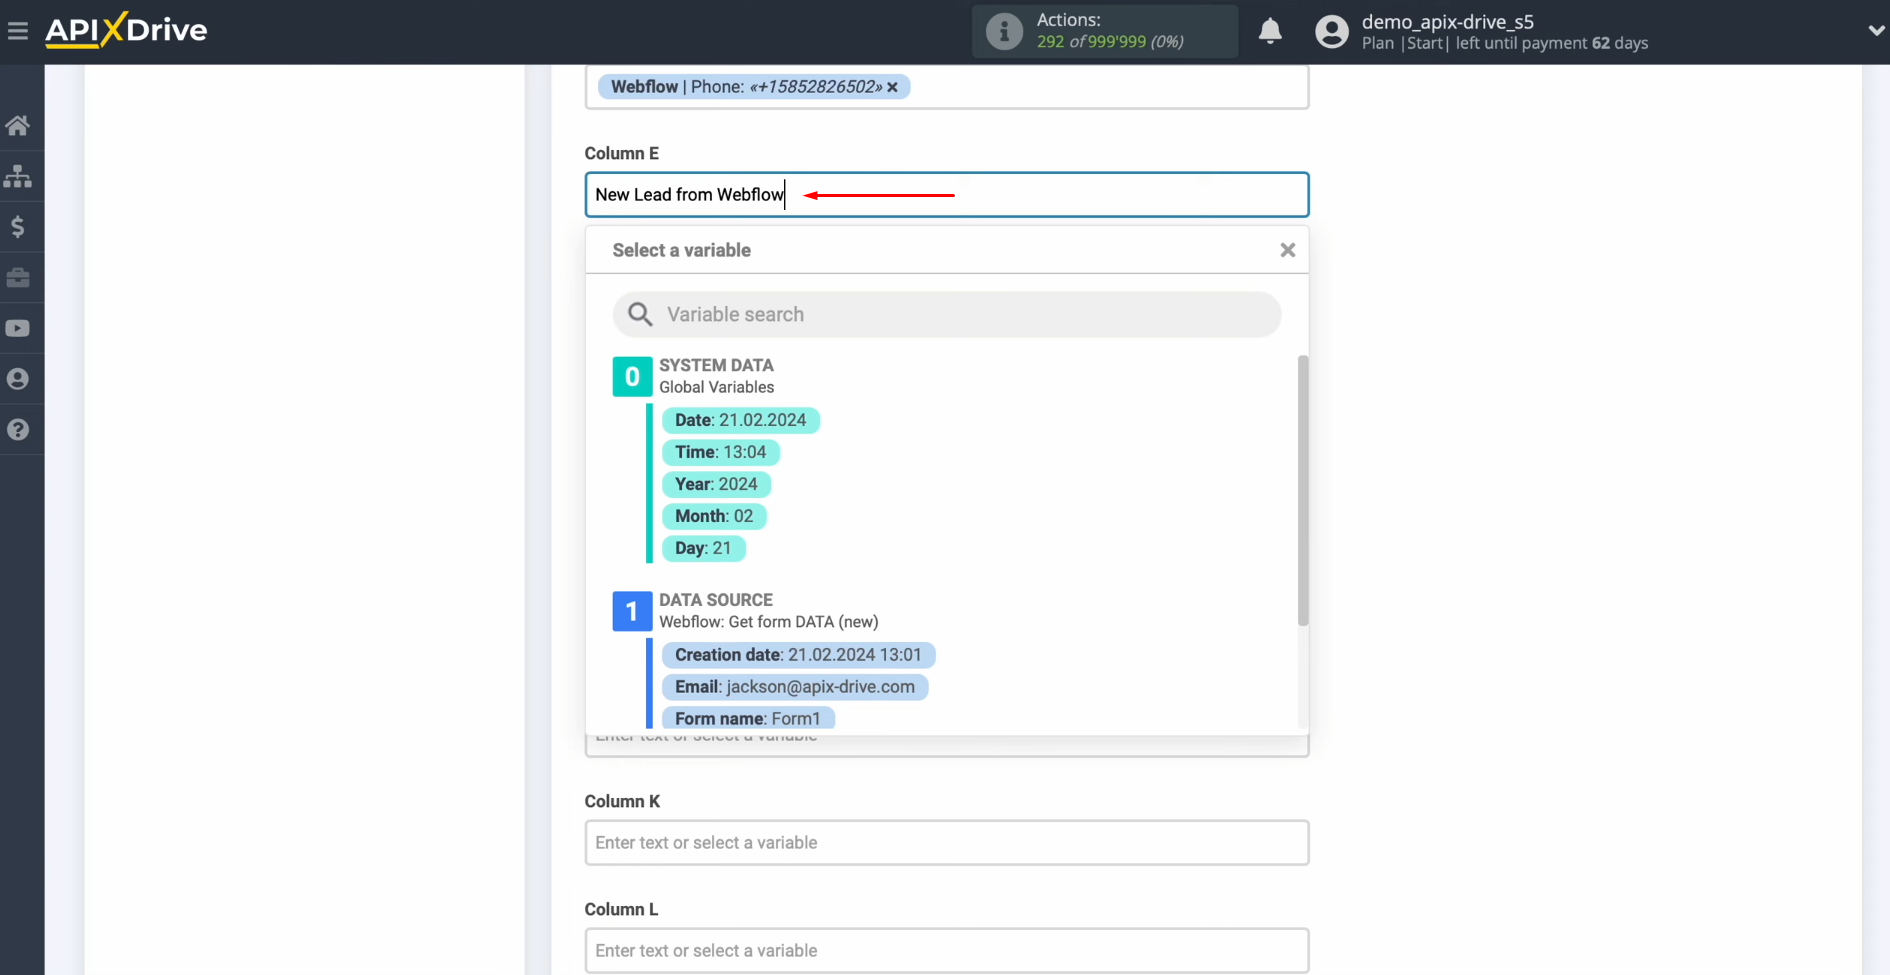Click the account avatar icon
Viewport: 1890px width, 975px height.
tap(1331, 31)
